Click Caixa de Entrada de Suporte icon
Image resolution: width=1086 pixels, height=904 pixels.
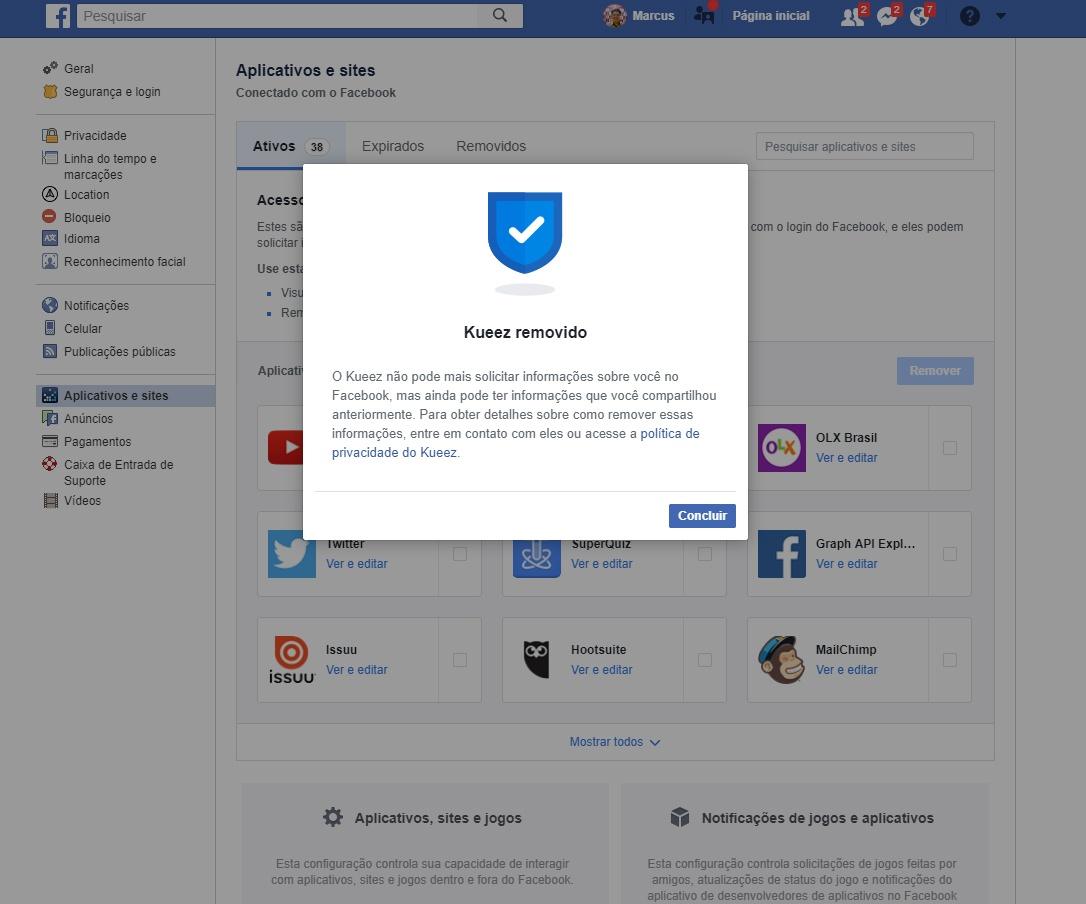point(50,464)
